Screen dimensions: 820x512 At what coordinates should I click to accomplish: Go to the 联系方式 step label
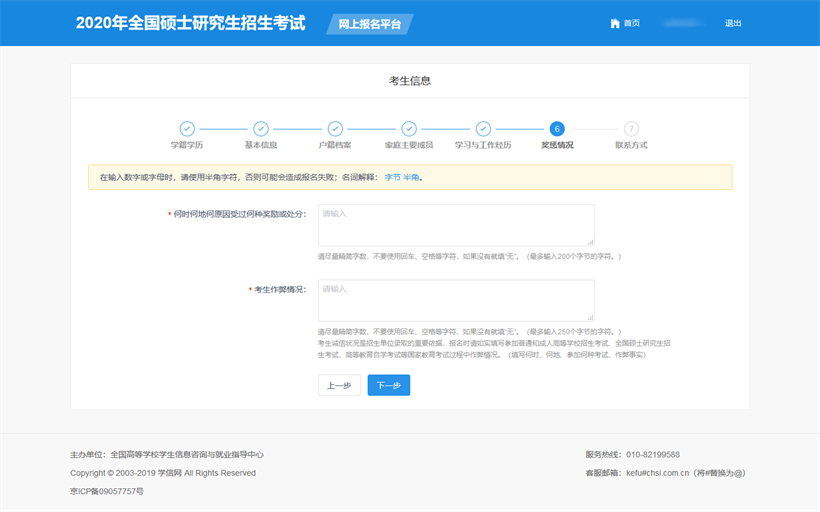pyautogui.click(x=631, y=145)
